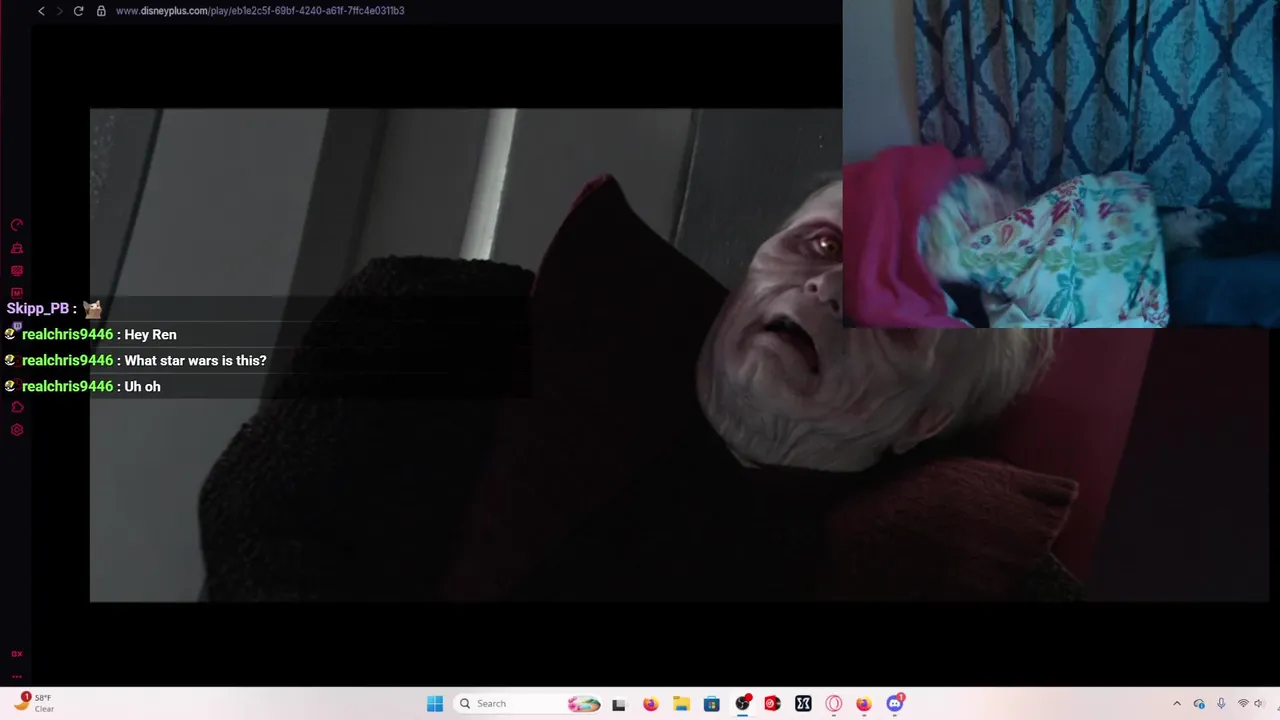The height and width of the screenshot is (720, 1280).
Task: Open the black X-logo app on taskbar
Action: tap(803, 704)
